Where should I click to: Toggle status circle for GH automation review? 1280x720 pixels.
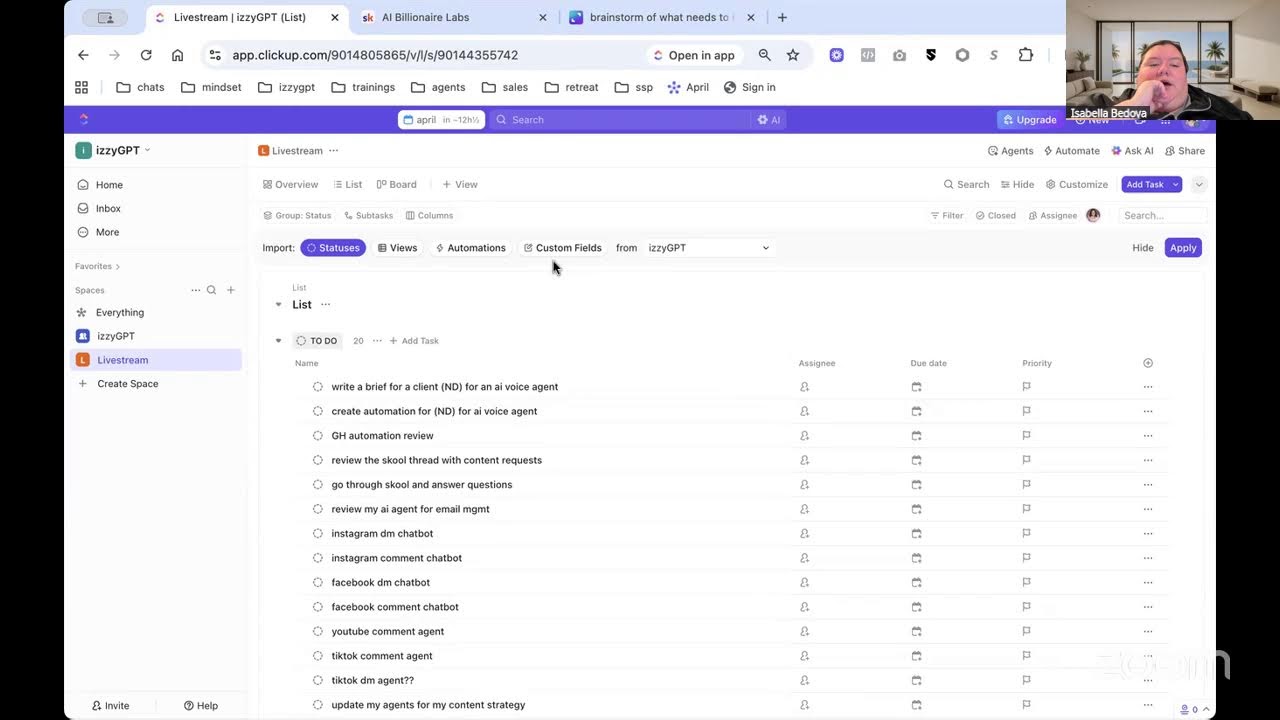pos(317,436)
